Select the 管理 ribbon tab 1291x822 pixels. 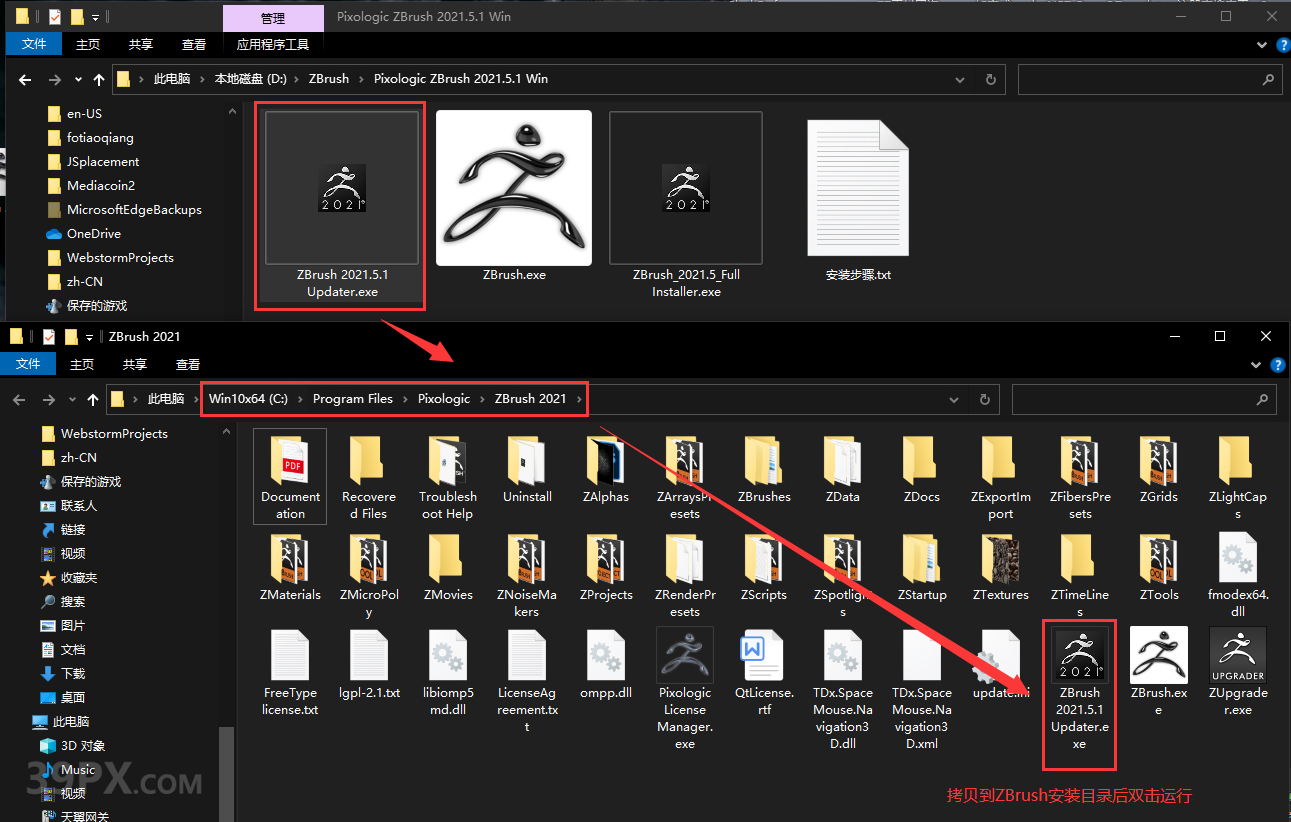273,18
